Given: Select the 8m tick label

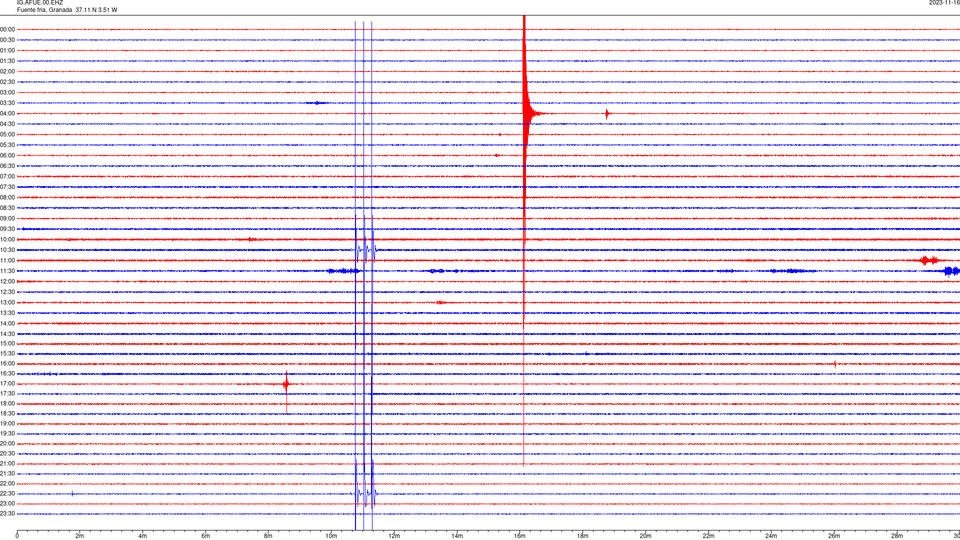Looking at the screenshot, I should tap(268, 536).
